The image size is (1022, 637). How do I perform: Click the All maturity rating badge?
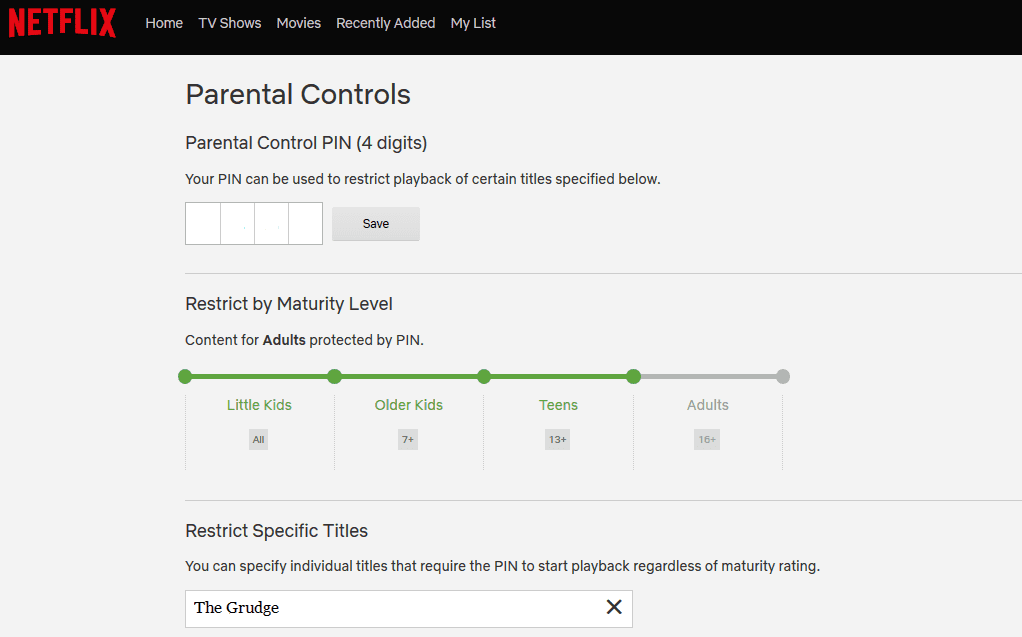pyautogui.click(x=259, y=440)
